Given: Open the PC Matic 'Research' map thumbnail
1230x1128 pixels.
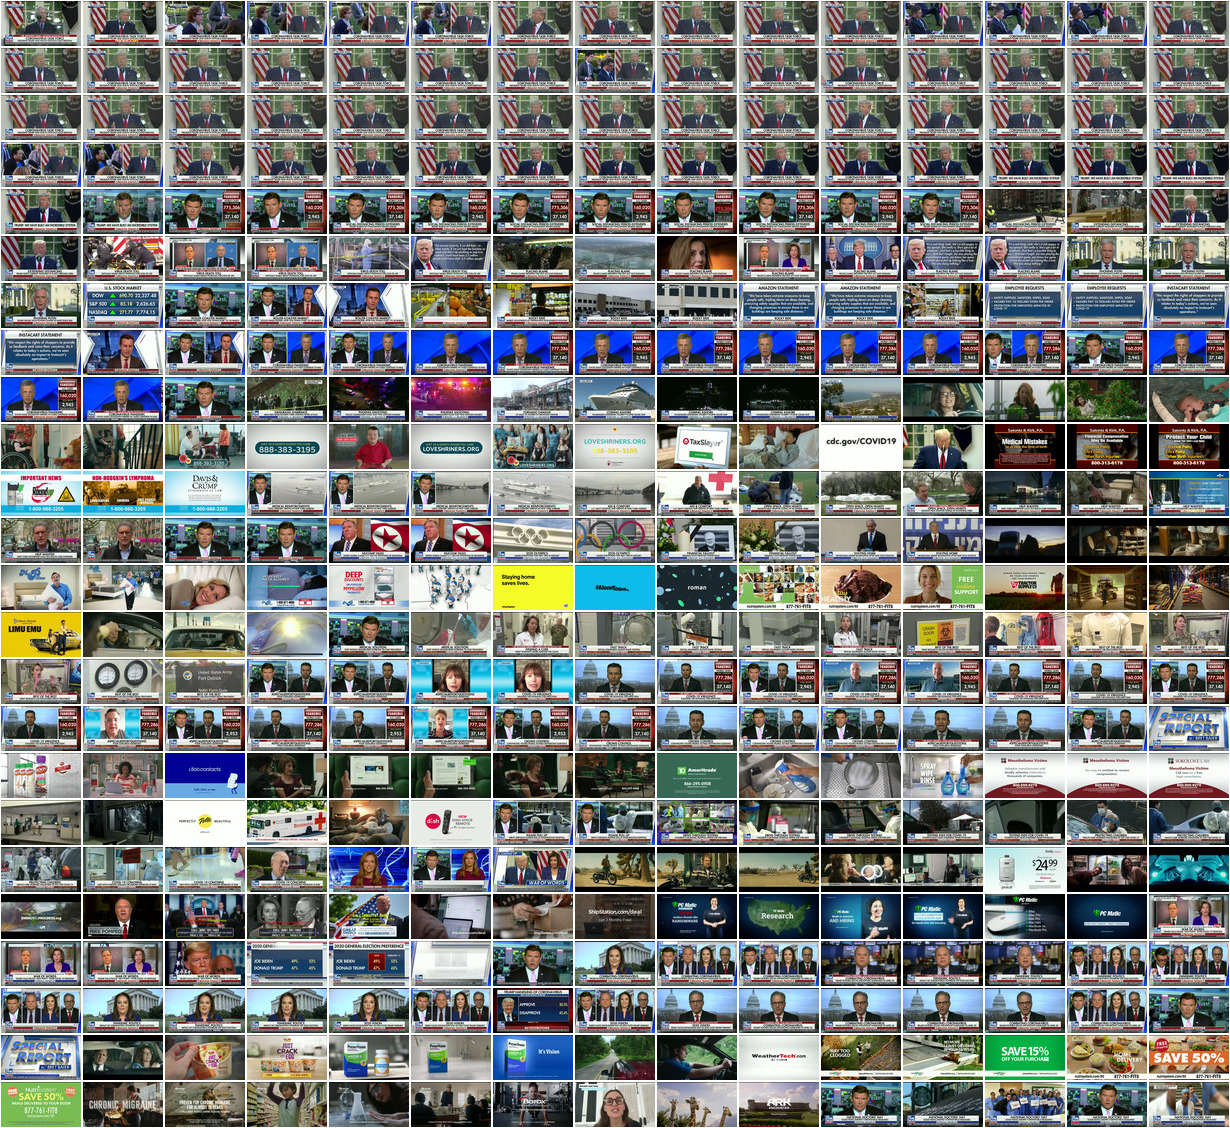Looking at the screenshot, I should tap(778, 916).
